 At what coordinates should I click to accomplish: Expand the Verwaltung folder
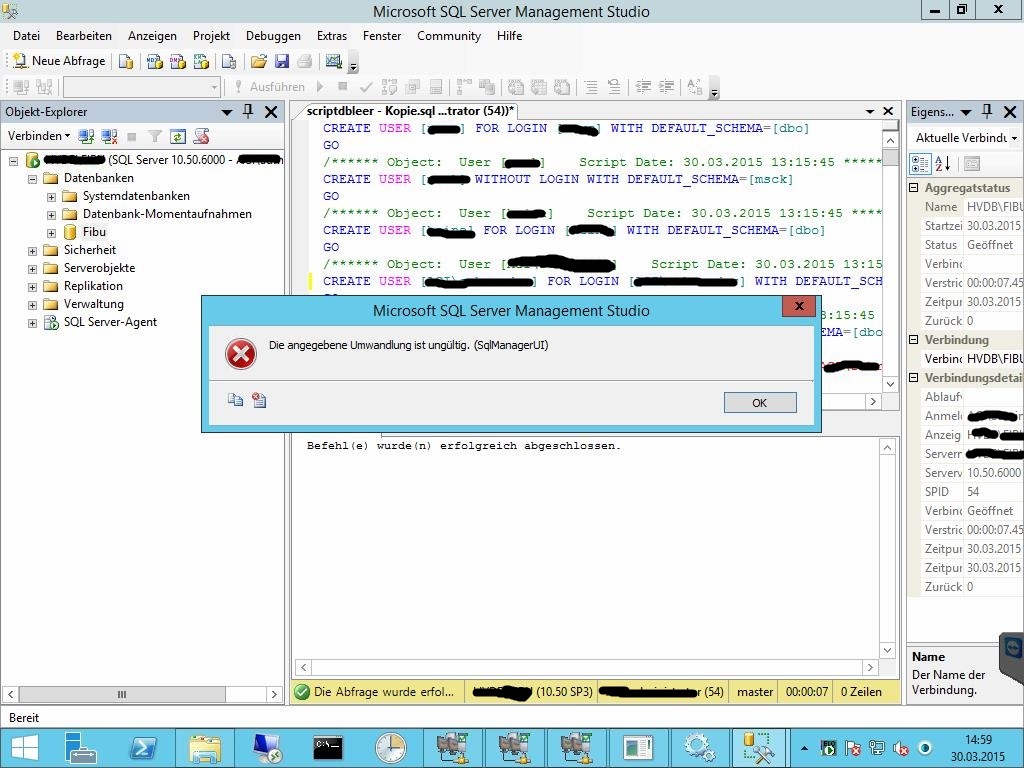coord(32,304)
